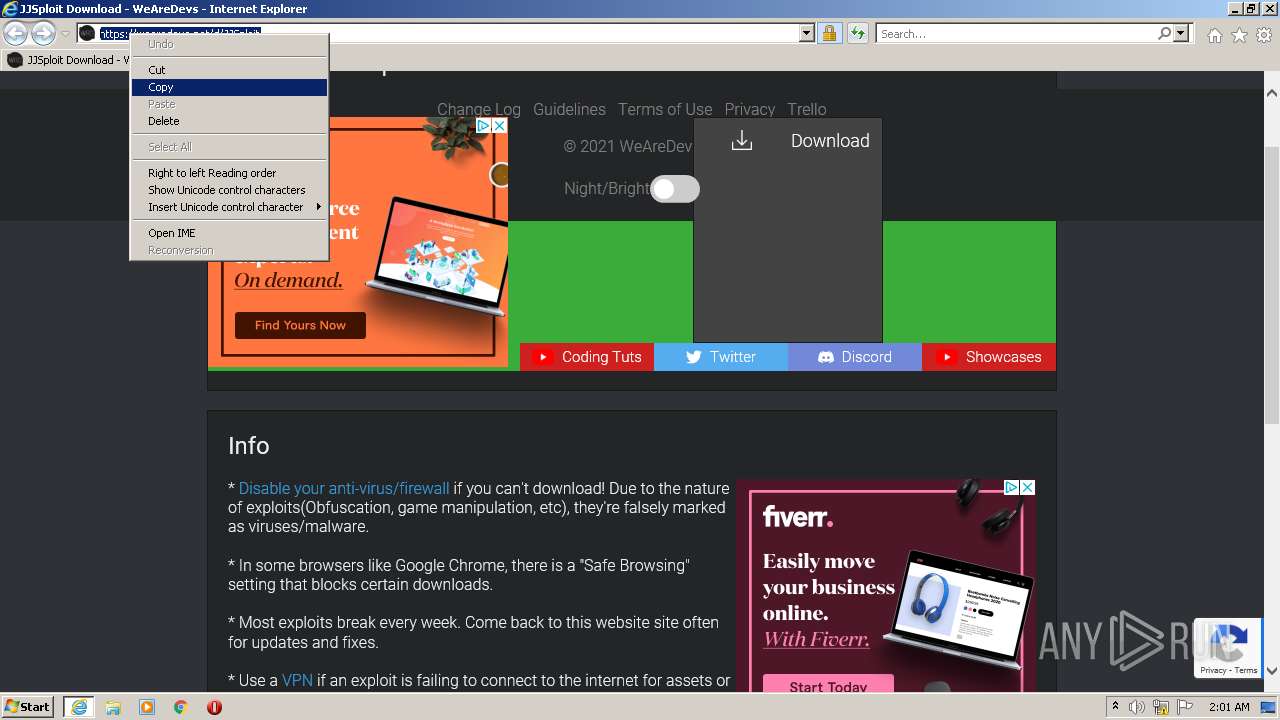Open Privacy link

[750, 109]
